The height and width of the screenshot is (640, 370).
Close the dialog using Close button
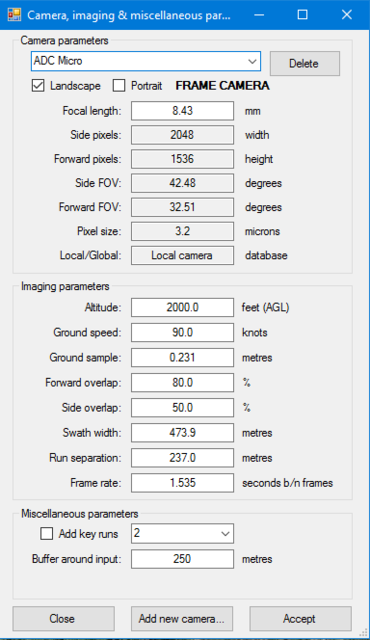64,618
